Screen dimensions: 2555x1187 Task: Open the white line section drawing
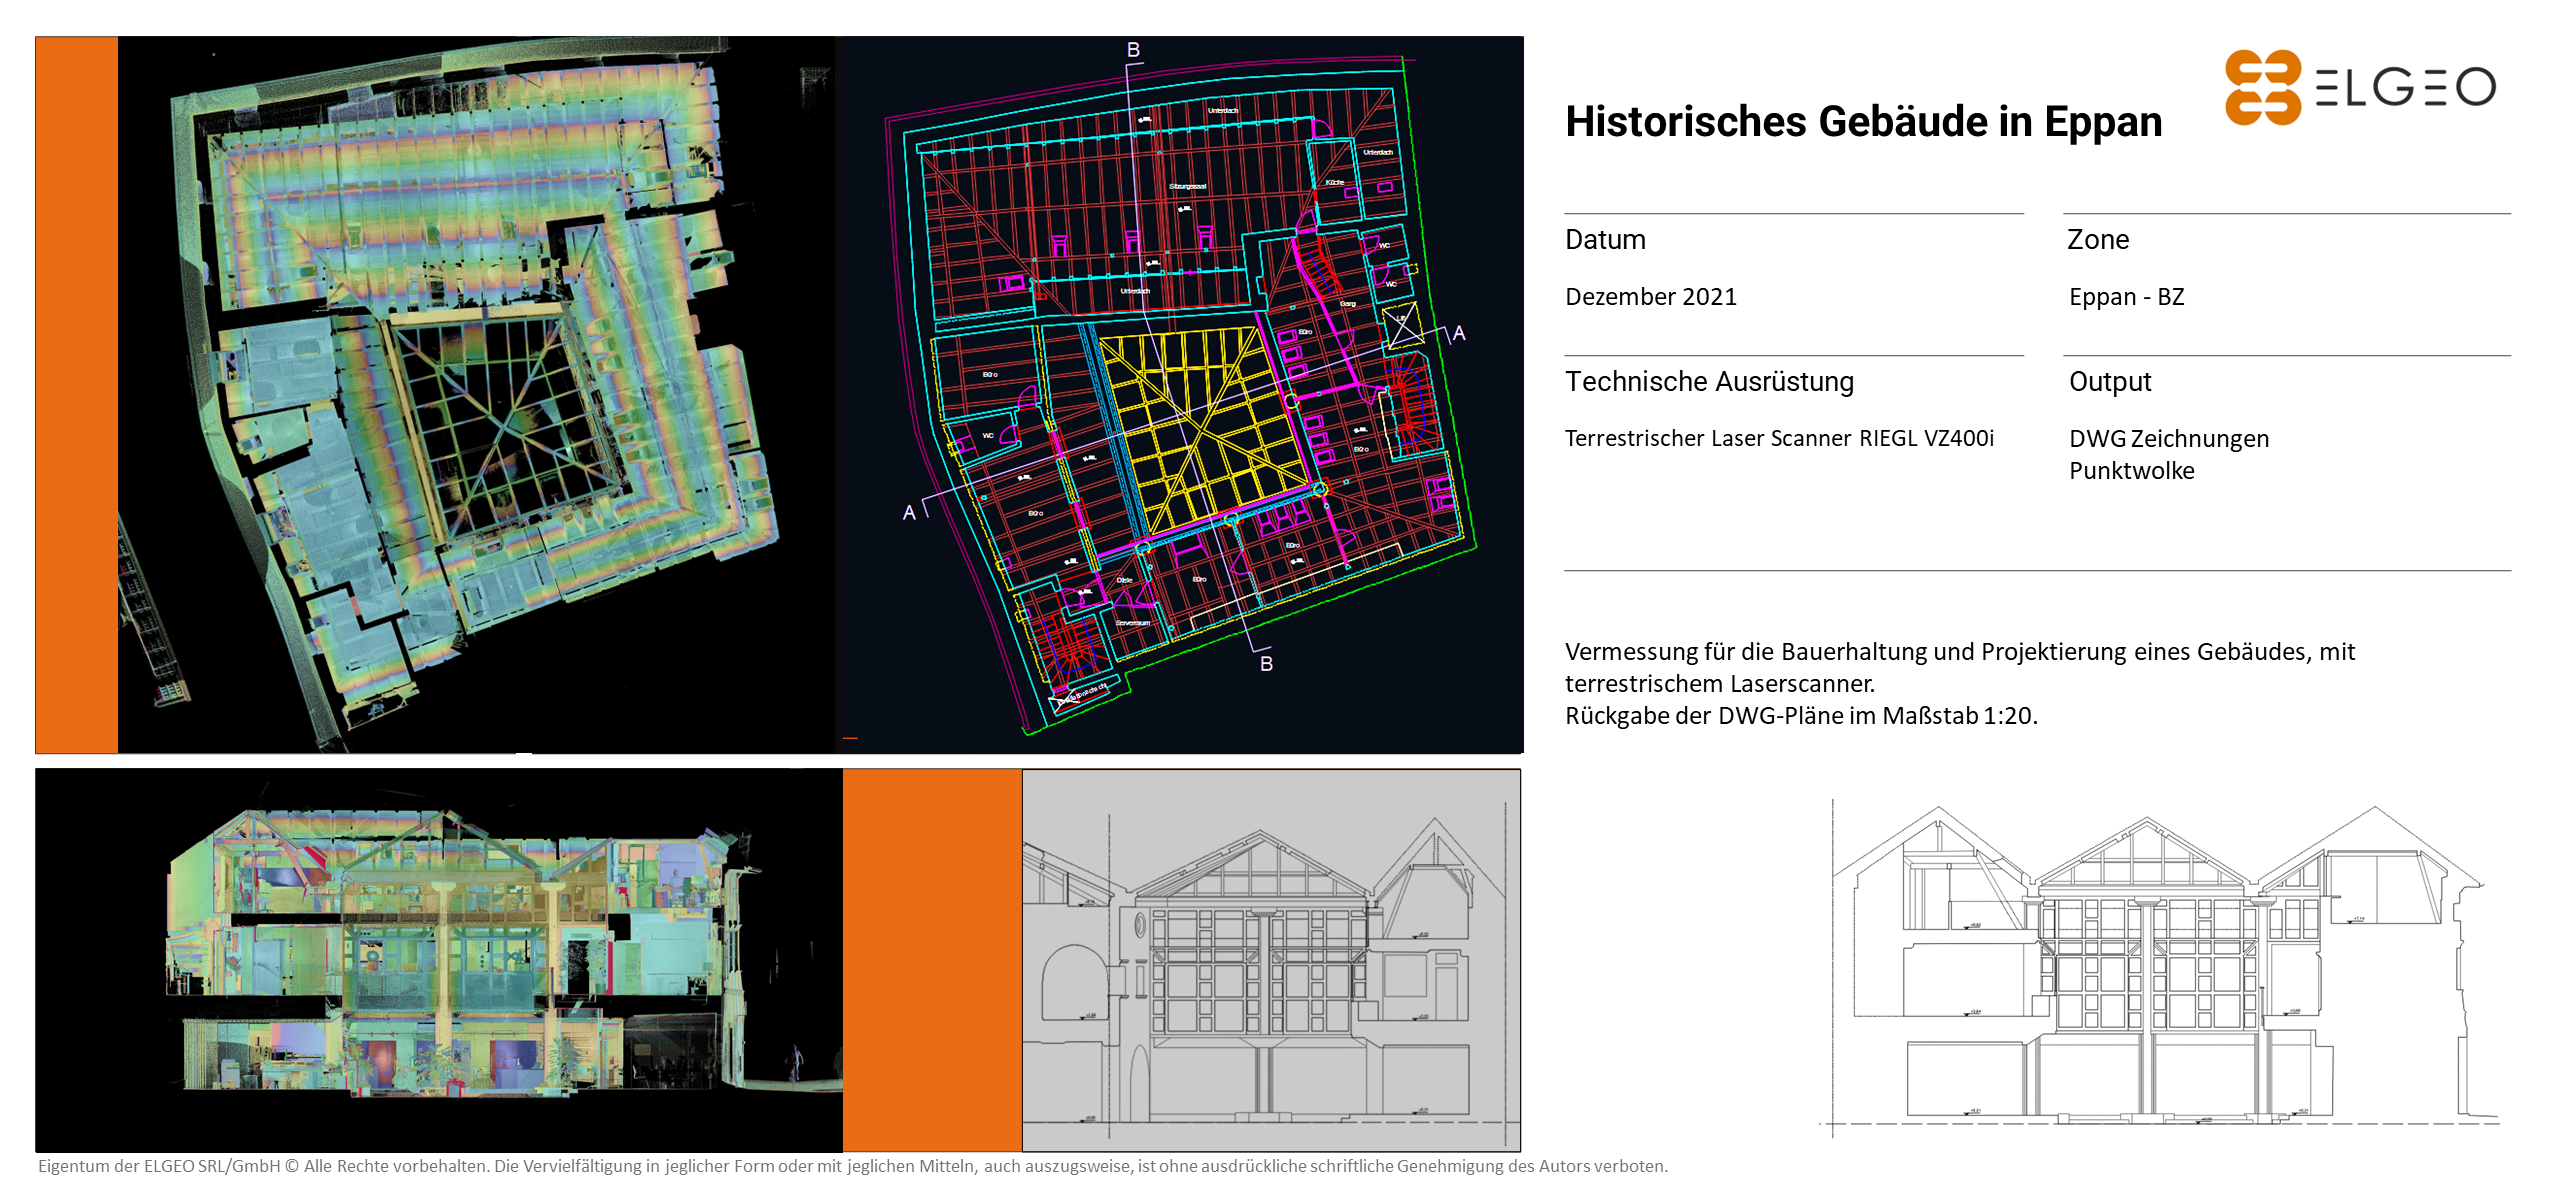[x=2160, y=970]
